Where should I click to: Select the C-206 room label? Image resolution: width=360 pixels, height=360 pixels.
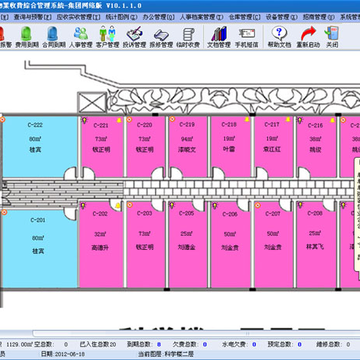(x=230, y=214)
